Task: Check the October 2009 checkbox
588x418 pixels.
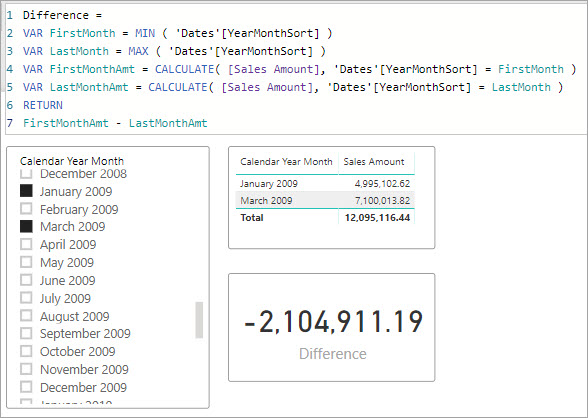Action: coord(26,351)
